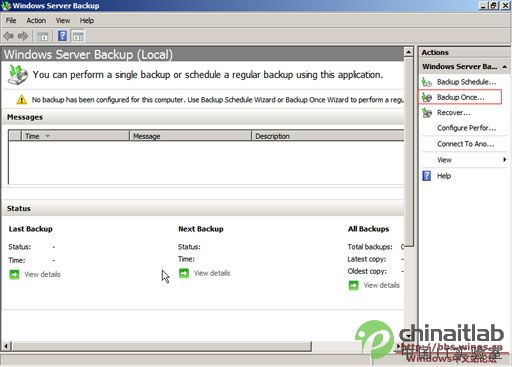Click green arrow icon under All Backups

[x=353, y=285]
